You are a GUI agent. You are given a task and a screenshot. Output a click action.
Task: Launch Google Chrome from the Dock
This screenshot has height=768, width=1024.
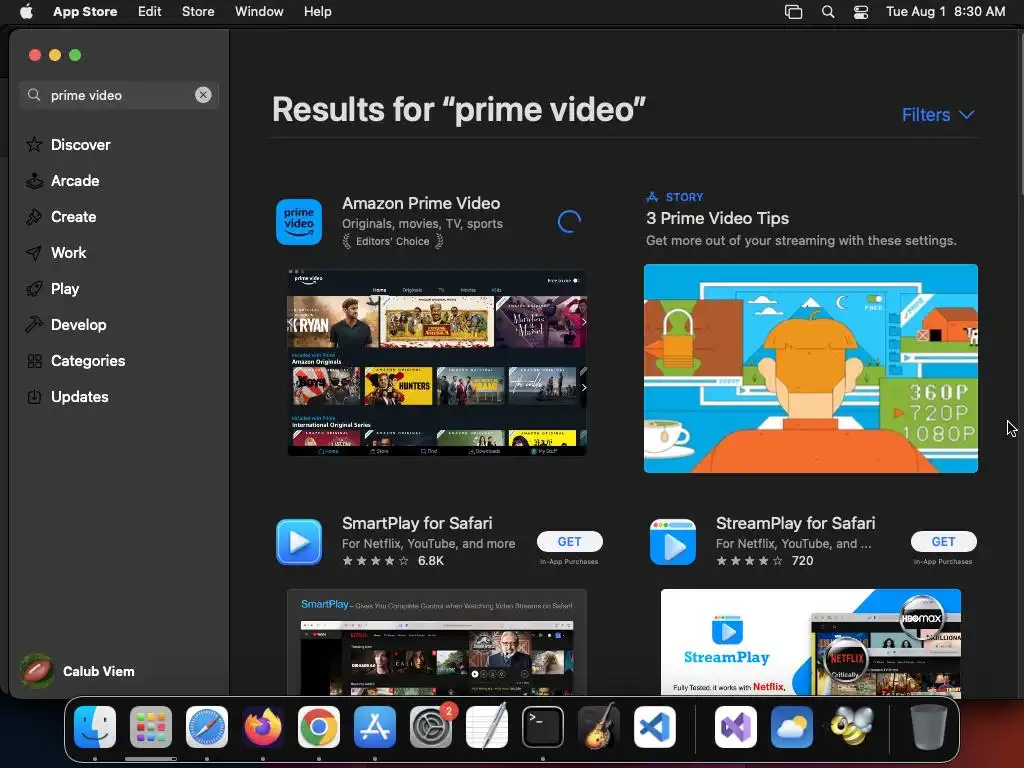point(319,727)
